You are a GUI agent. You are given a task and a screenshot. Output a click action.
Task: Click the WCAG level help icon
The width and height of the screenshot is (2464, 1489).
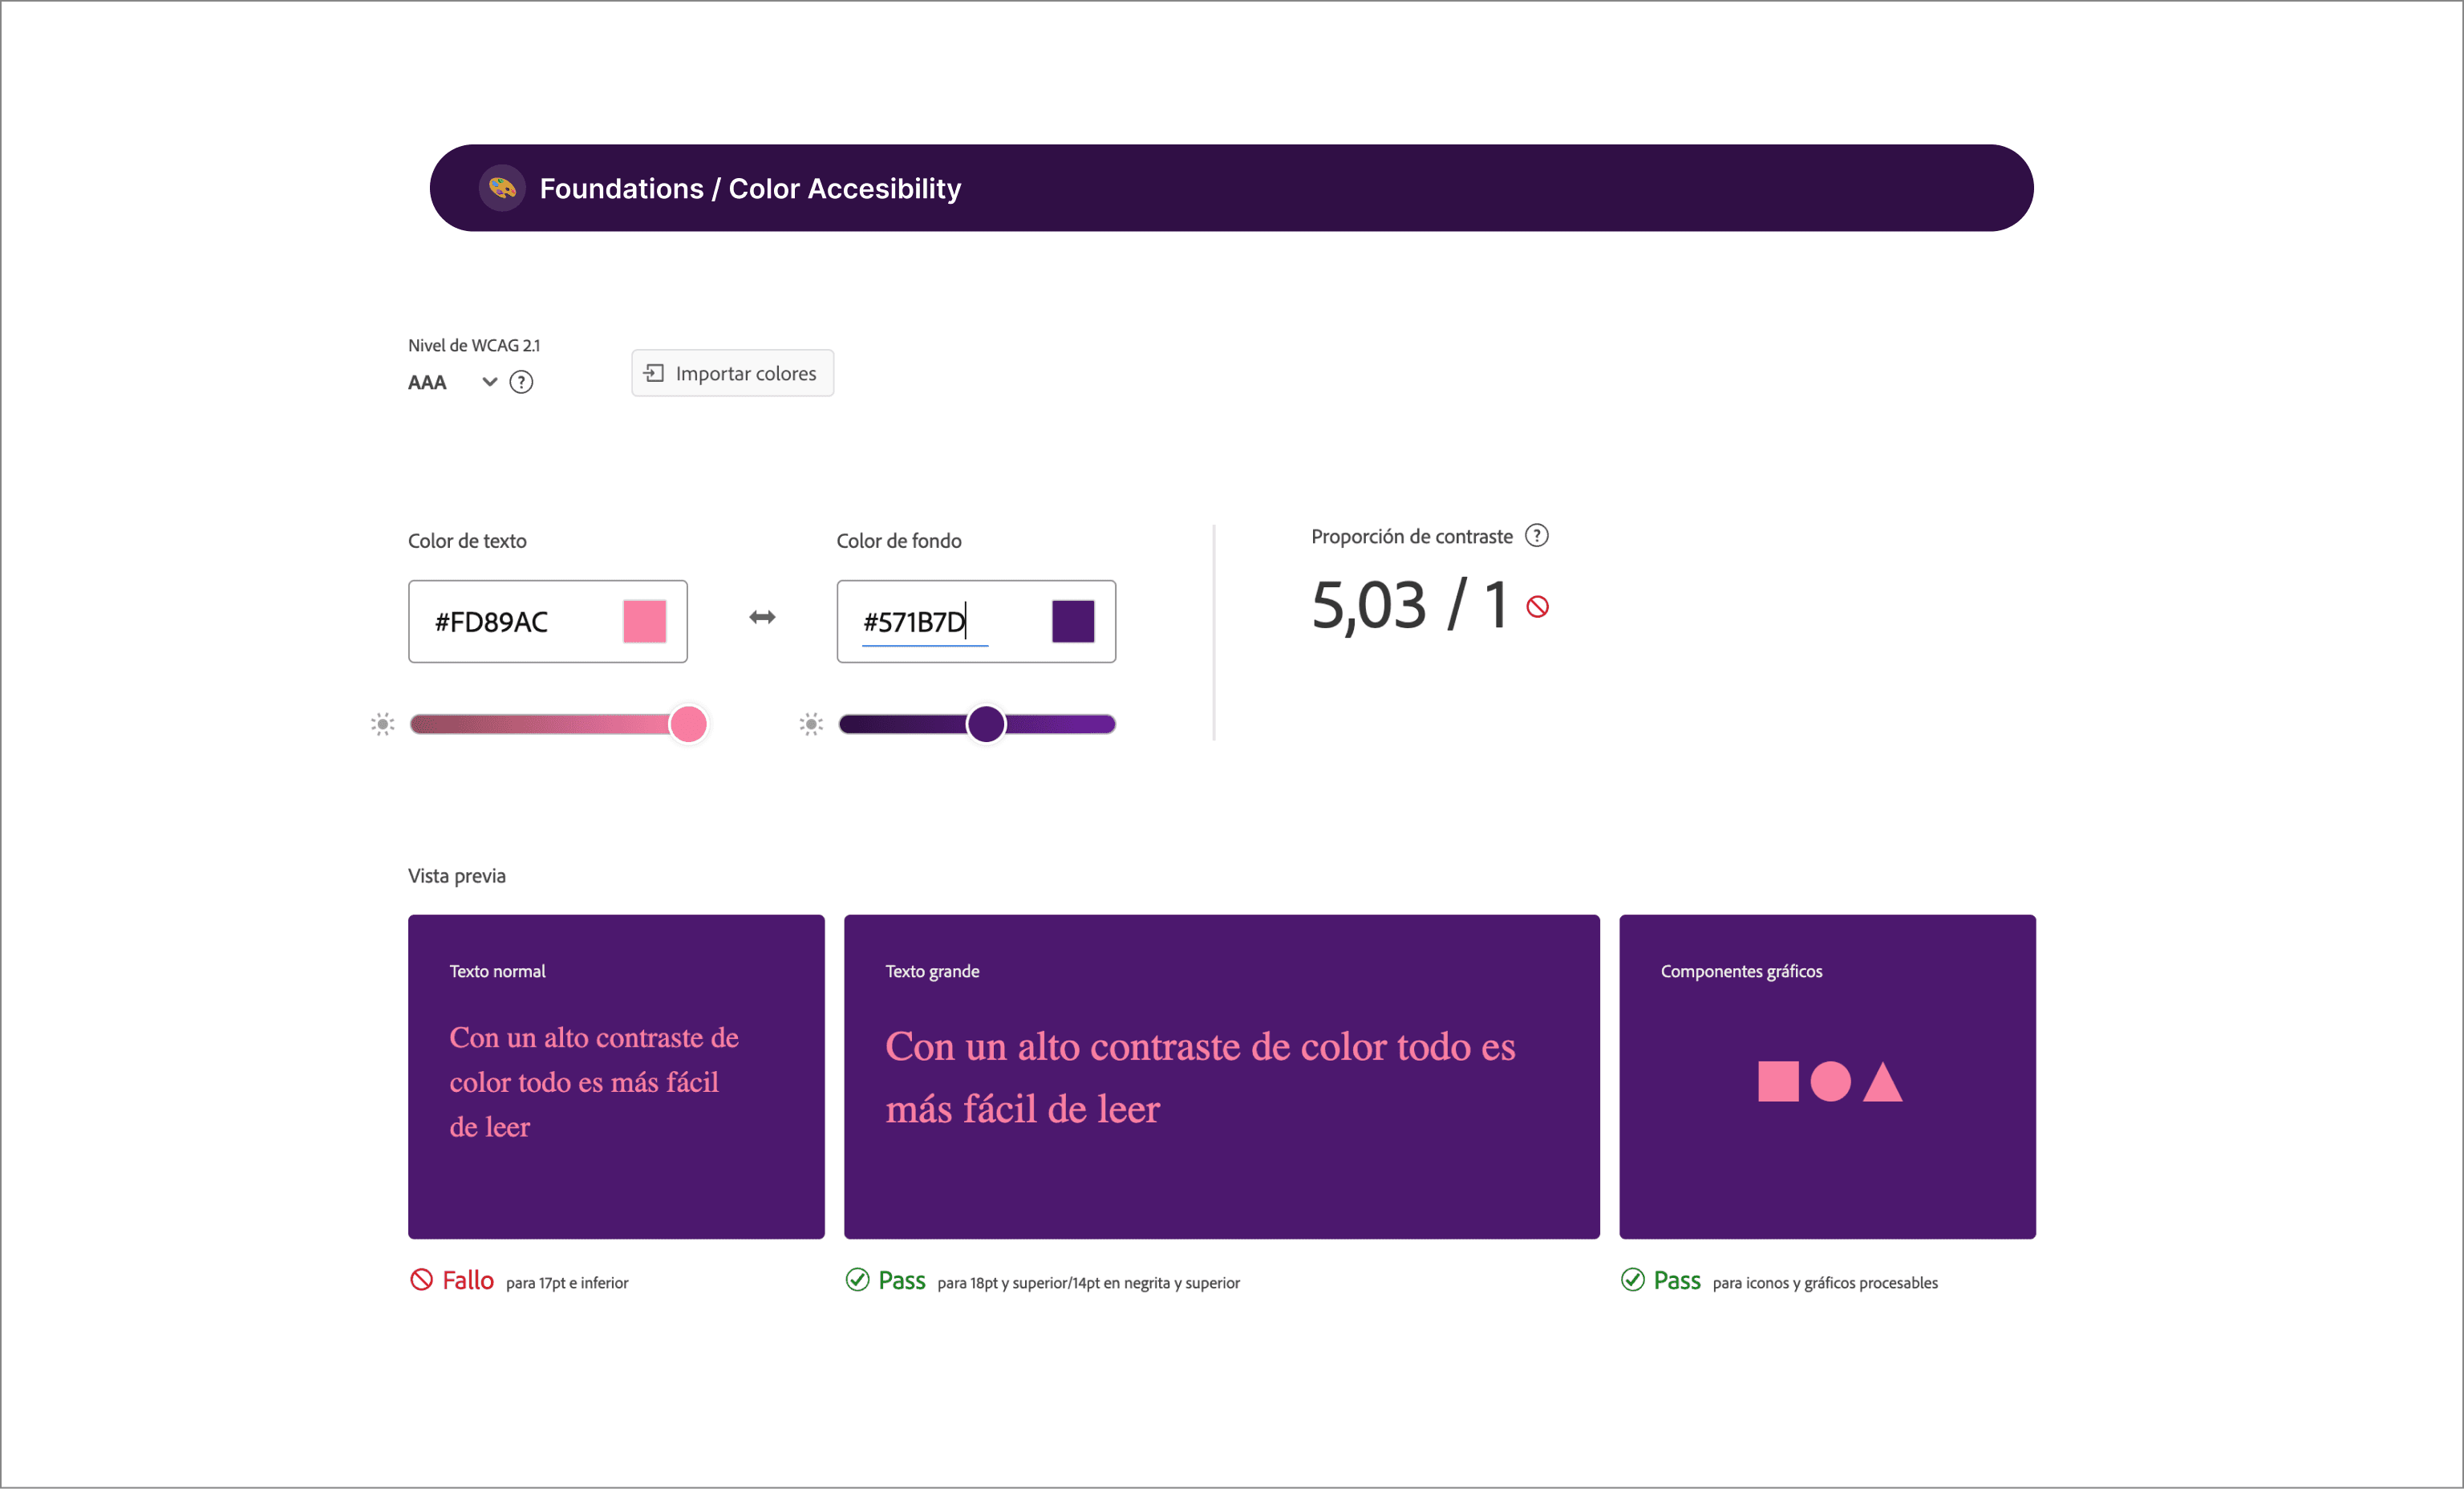coord(521,382)
